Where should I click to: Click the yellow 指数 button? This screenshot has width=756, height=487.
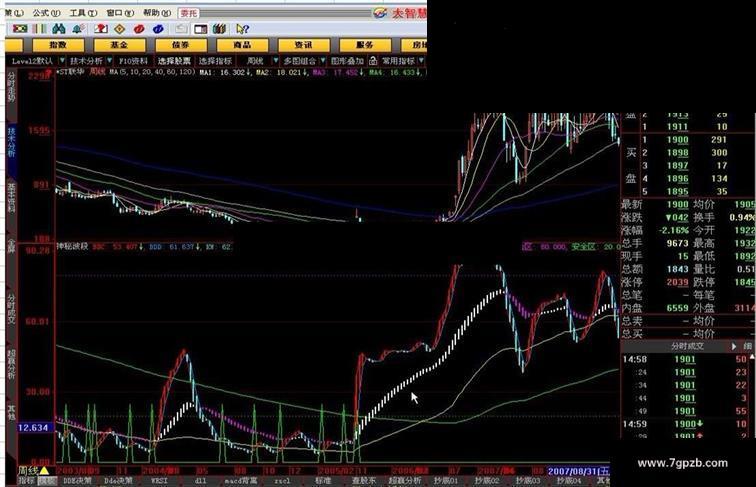click(58, 45)
